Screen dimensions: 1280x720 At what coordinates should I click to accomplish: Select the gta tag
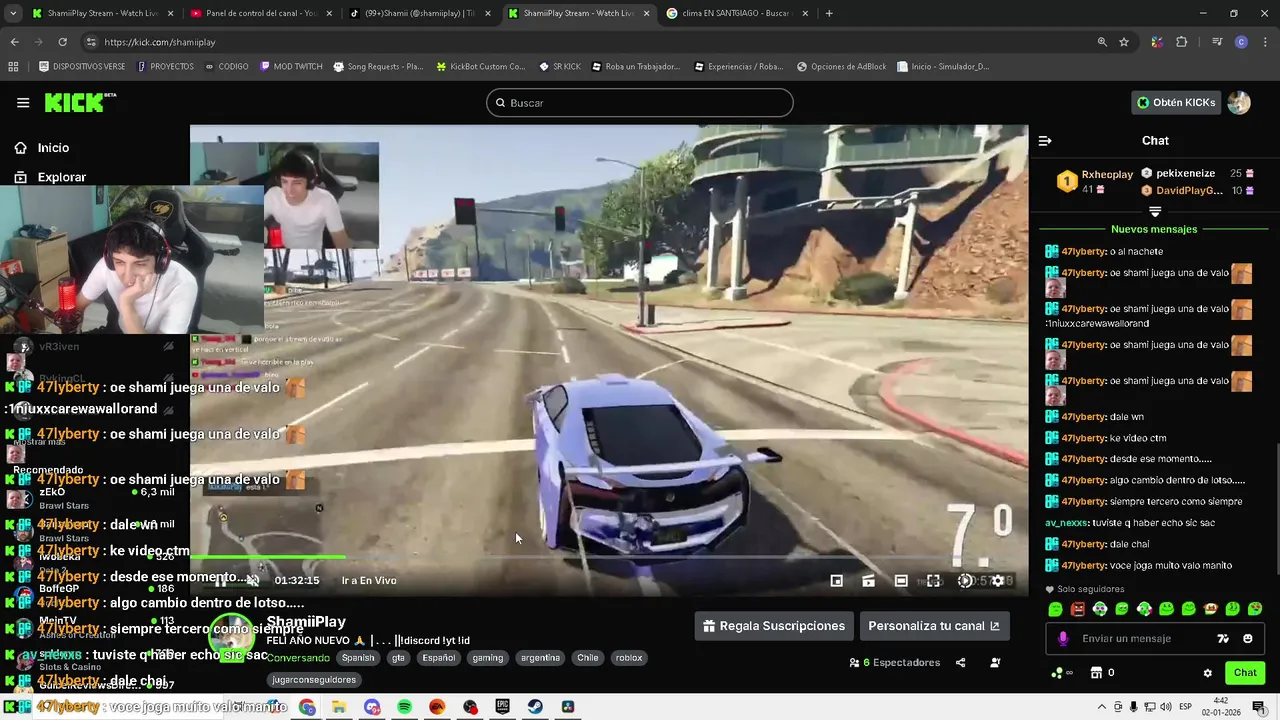(398, 658)
